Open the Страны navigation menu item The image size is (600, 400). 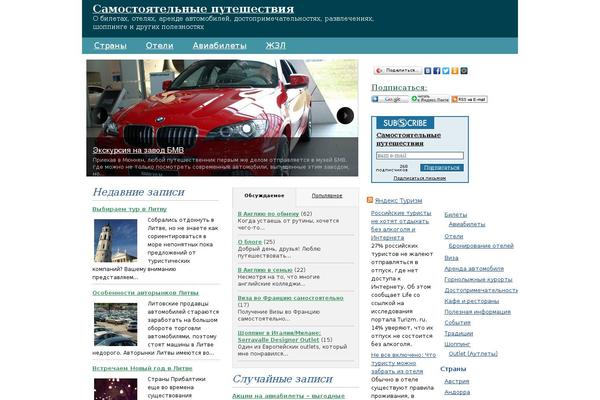pyautogui.click(x=110, y=46)
